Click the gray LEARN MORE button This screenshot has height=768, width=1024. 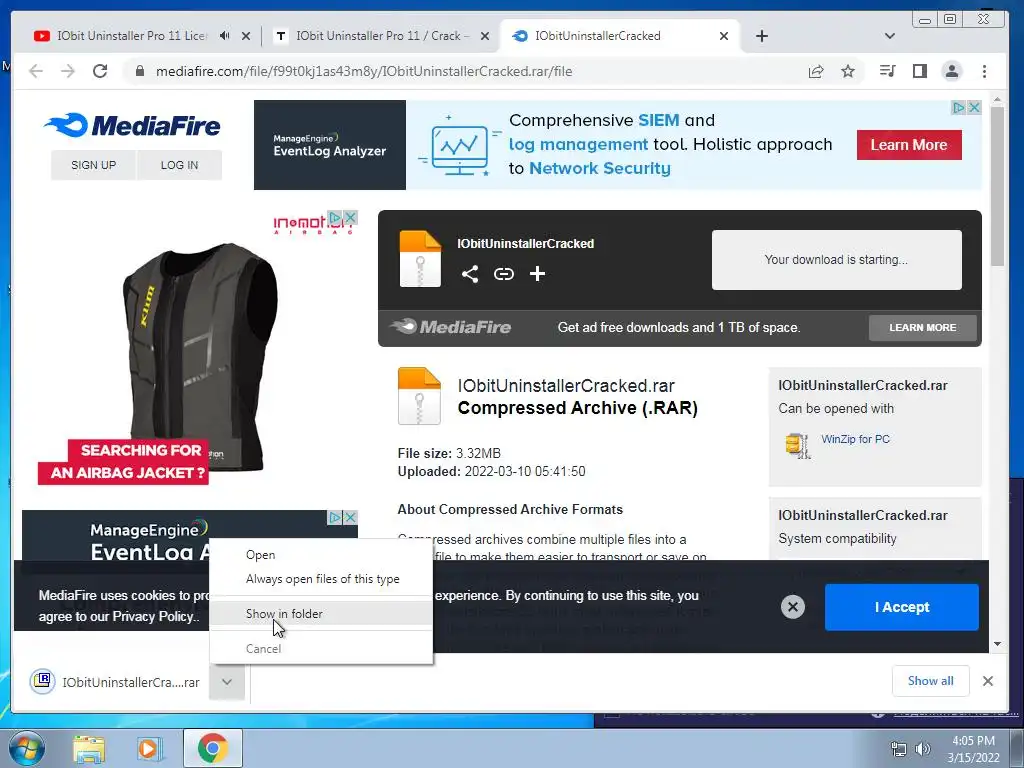tap(922, 328)
